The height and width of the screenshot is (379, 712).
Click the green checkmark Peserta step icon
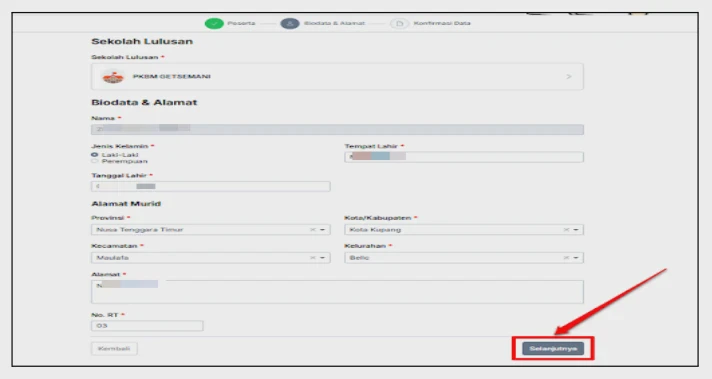[x=214, y=23]
